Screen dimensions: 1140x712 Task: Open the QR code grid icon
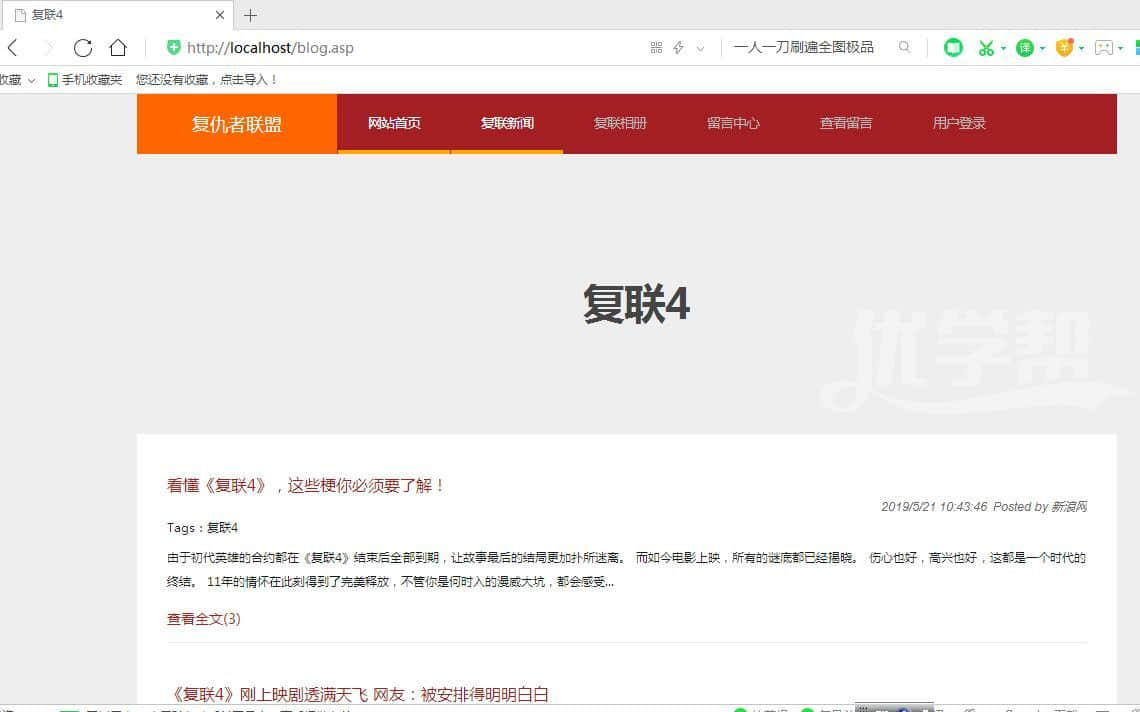656,48
